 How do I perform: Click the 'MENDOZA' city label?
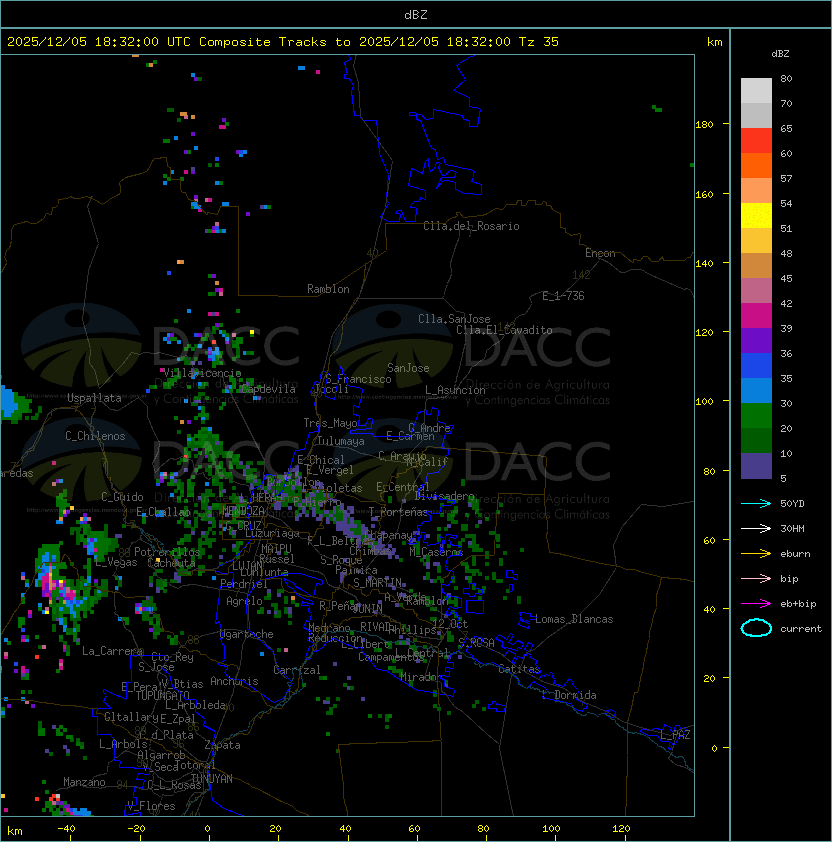tap(243, 510)
